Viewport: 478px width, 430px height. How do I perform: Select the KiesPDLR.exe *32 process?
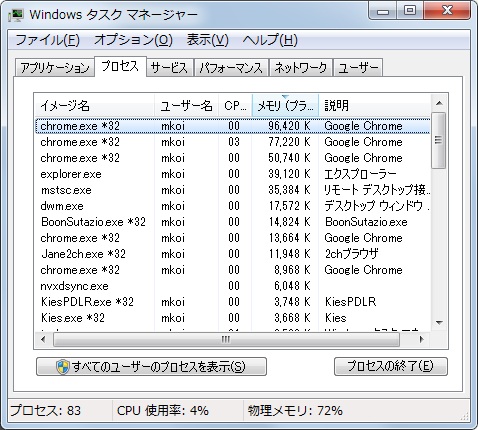click(x=233, y=302)
